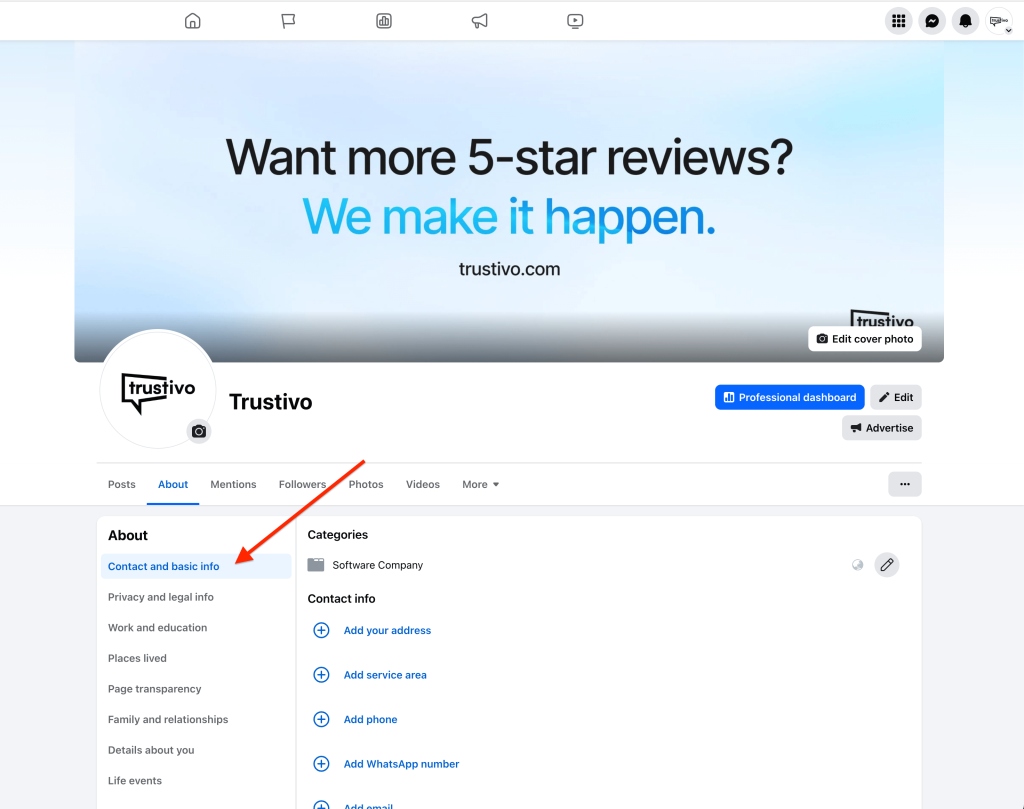The height and width of the screenshot is (809, 1024).
Task: Open the Ads megaphone icon
Action: click(479, 21)
